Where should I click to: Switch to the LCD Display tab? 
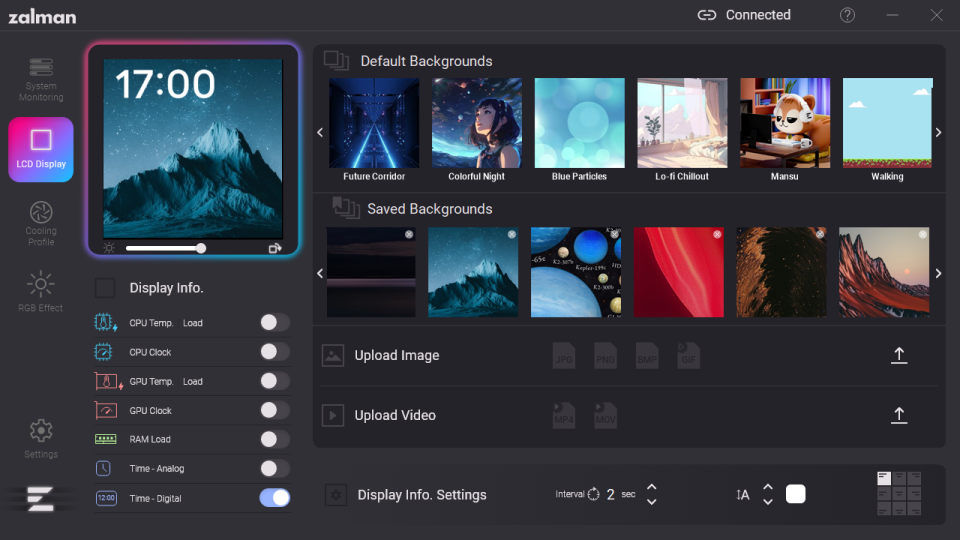[x=41, y=149]
